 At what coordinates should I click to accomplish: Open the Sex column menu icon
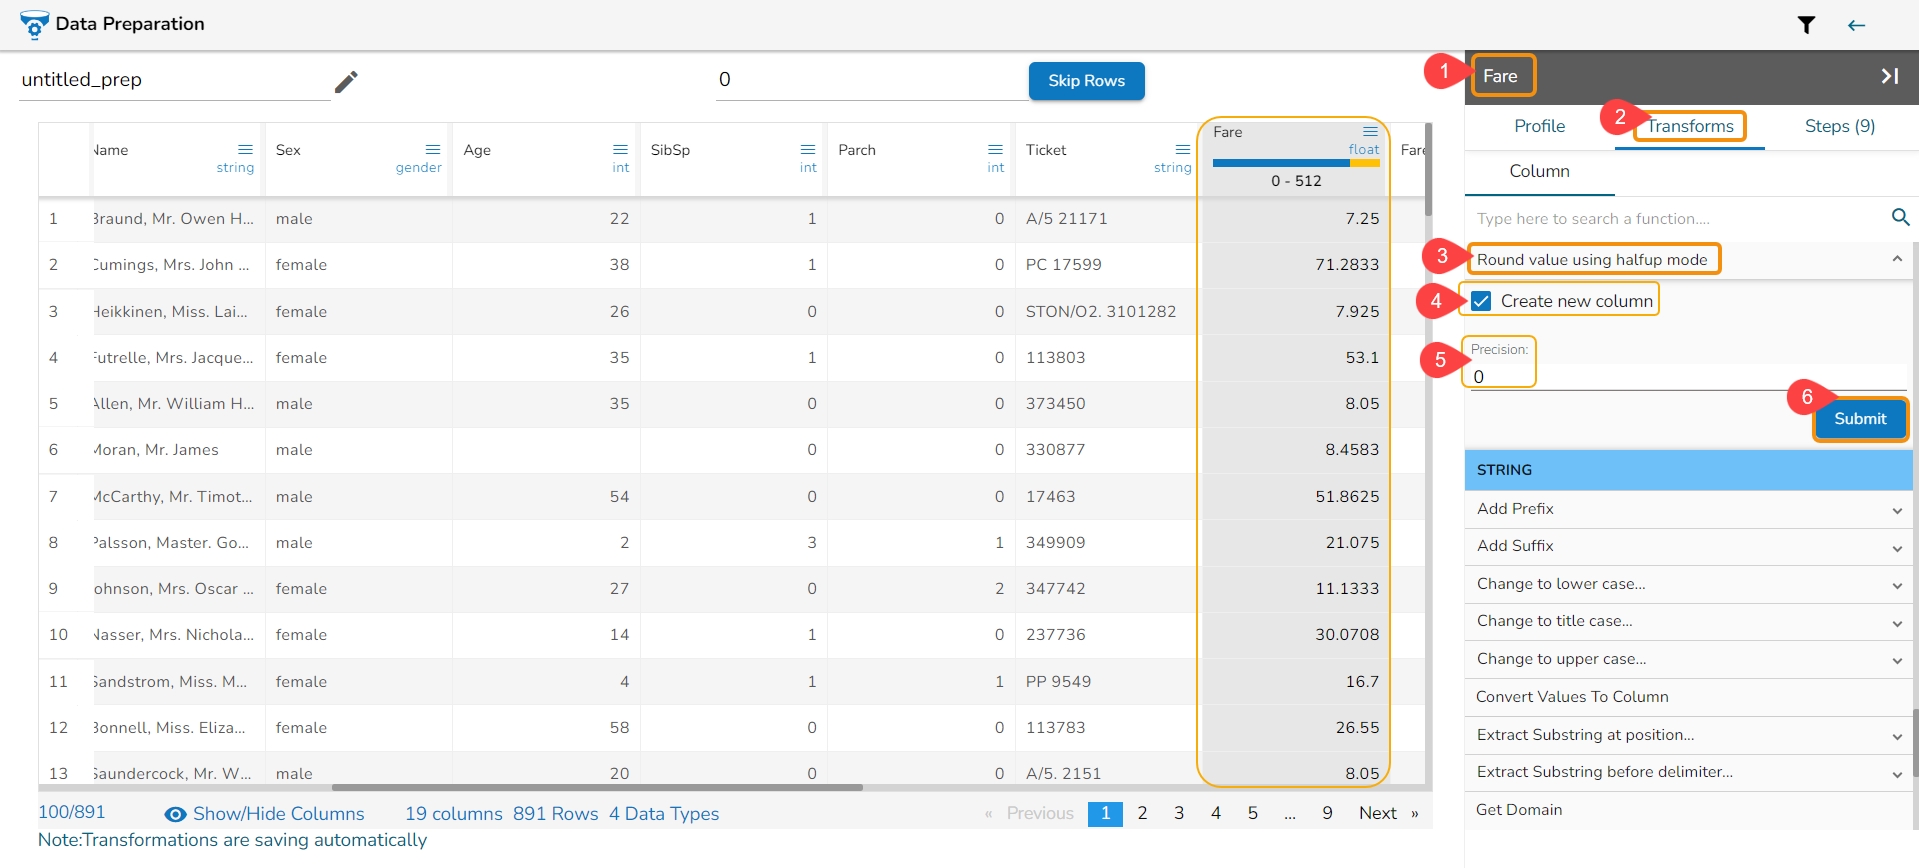(432, 150)
